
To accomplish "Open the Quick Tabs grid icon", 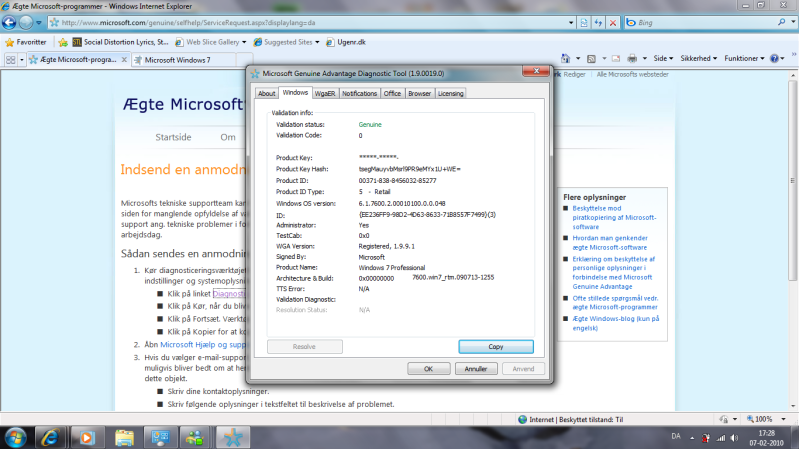I will pos(10,60).
